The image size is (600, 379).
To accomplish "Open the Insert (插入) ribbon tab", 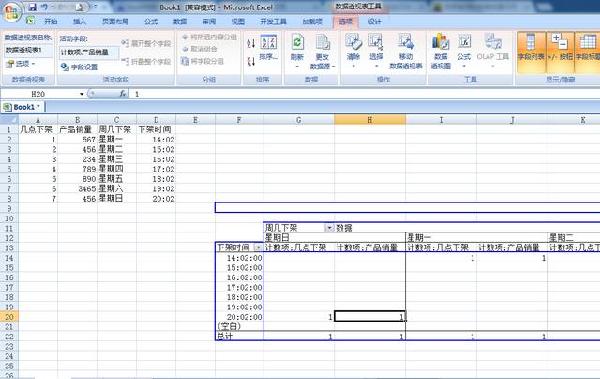I will 79,21.
